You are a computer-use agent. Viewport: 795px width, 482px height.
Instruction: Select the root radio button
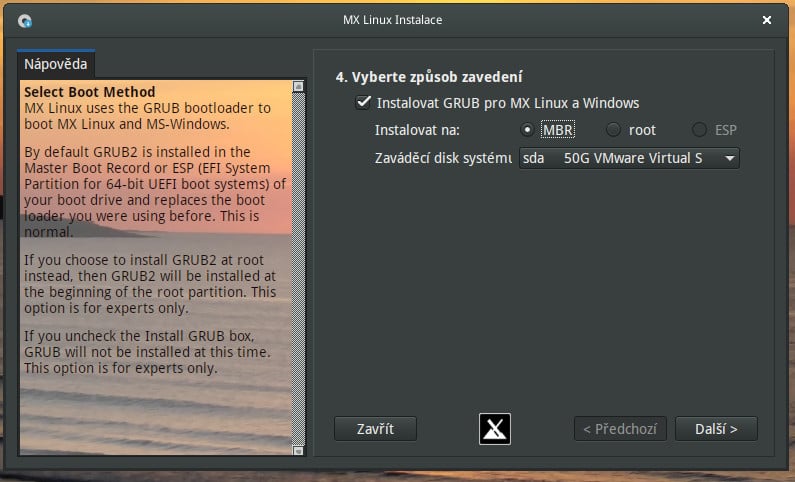click(x=613, y=130)
